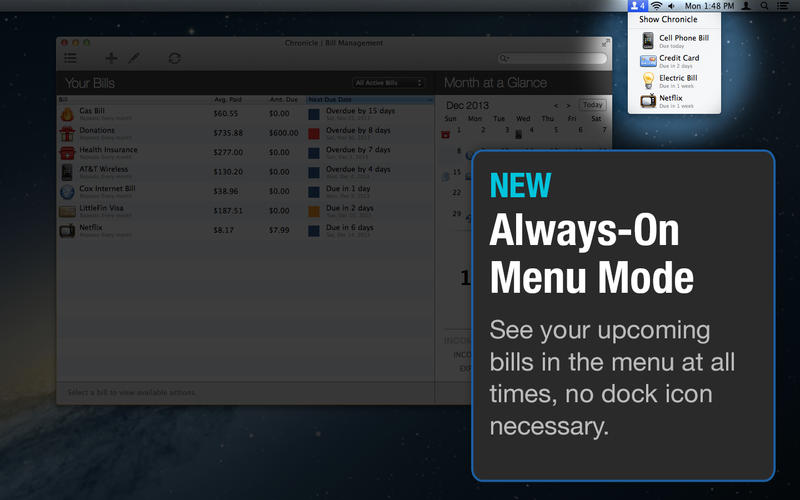Click the list view toolbar icon
Viewport: 800px width, 500px height.
pyautogui.click(x=70, y=58)
